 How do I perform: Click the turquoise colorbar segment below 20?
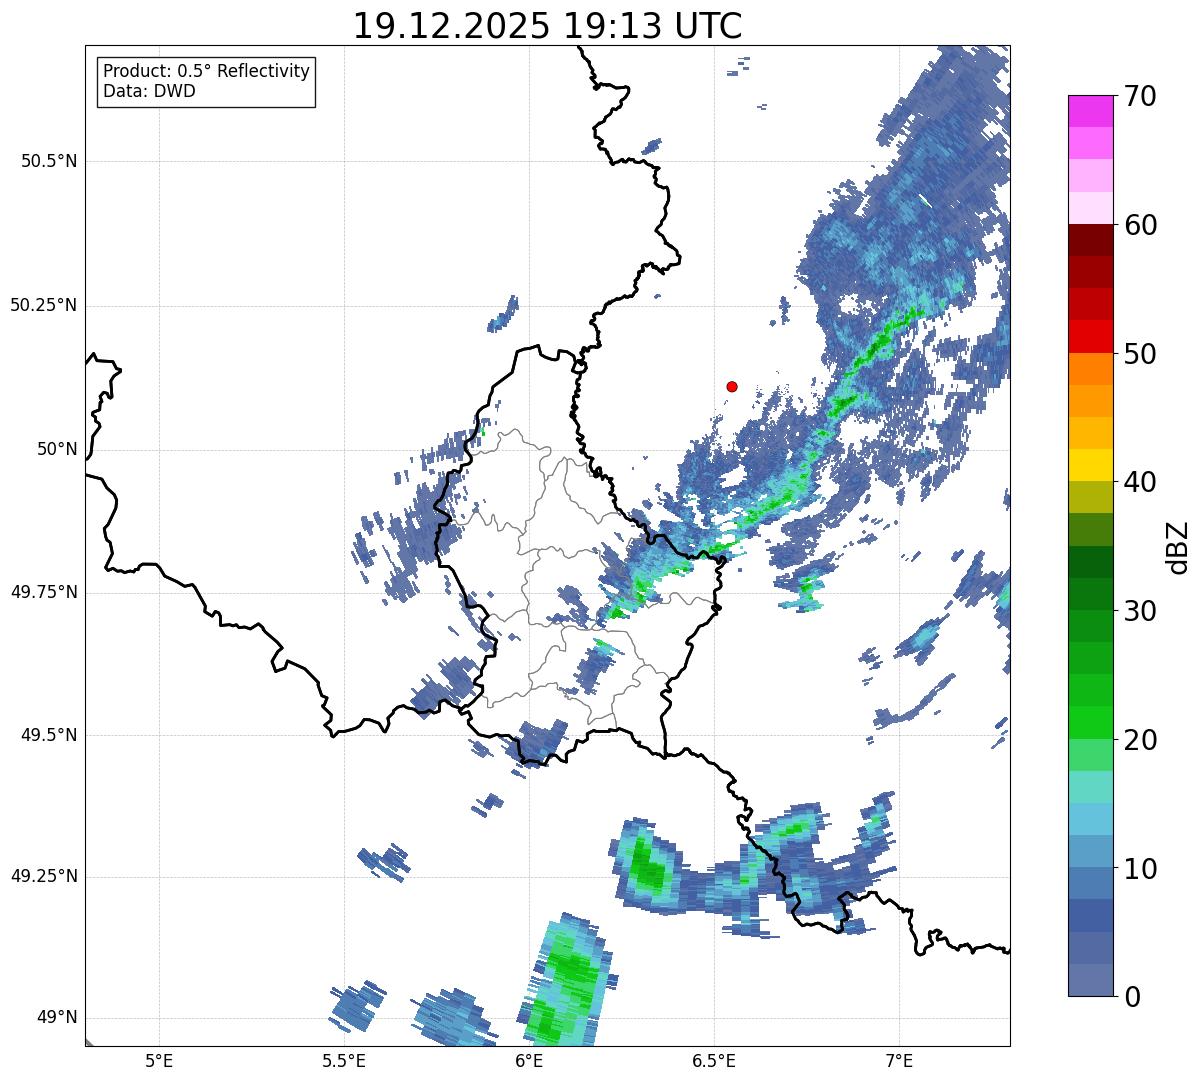[1090, 787]
